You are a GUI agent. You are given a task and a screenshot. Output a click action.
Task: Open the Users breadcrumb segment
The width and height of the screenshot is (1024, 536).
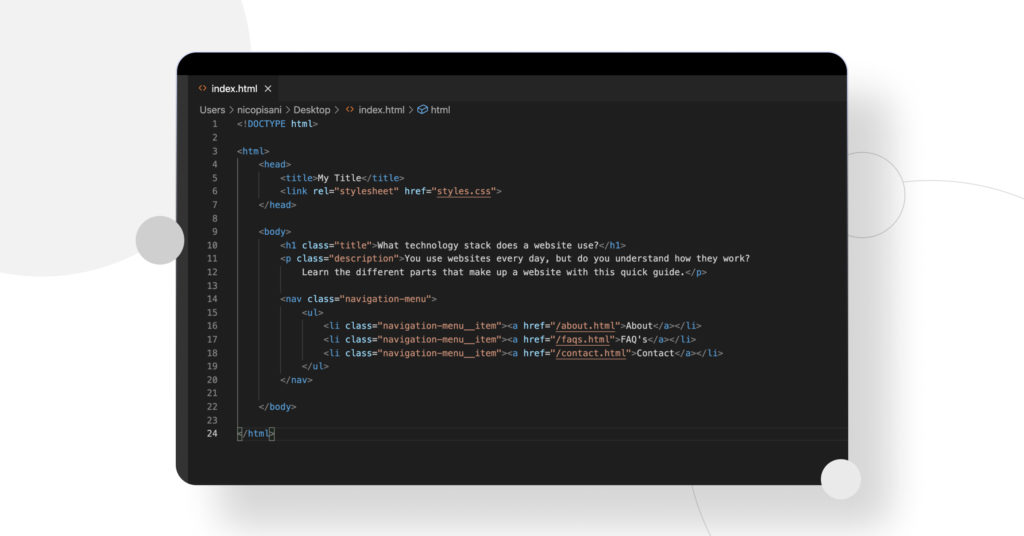click(212, 110)
